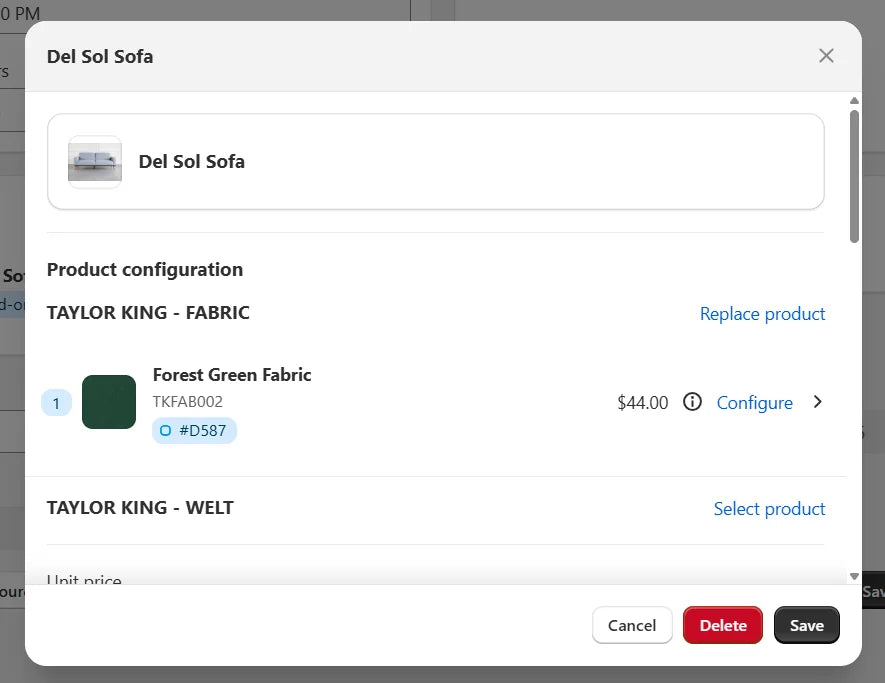Click the Del Sol Sofa thumbnail image

tap(95, 162)
